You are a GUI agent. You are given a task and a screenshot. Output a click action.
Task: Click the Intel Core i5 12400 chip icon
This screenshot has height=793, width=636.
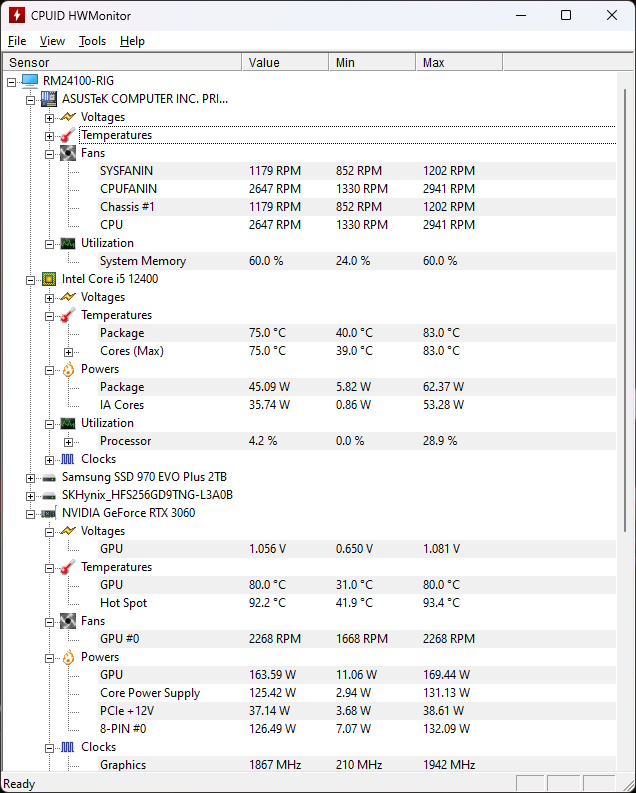[x=49, y=279]
